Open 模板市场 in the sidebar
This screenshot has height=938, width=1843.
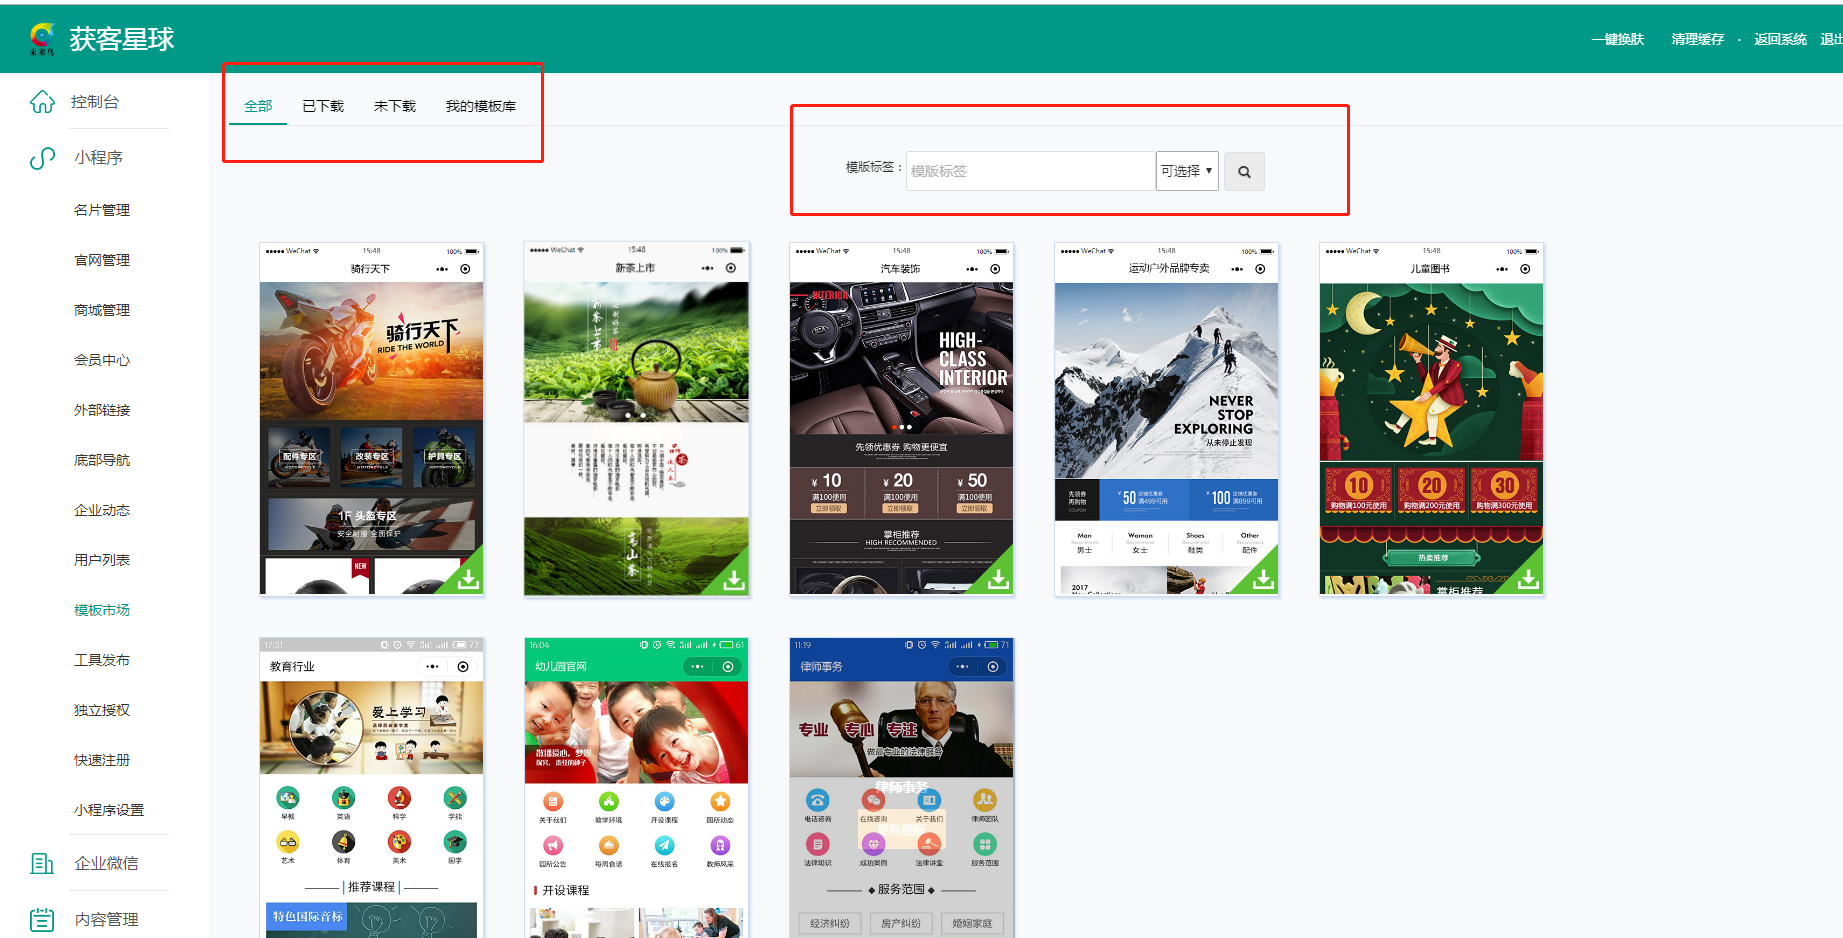[x=102, y=610]
